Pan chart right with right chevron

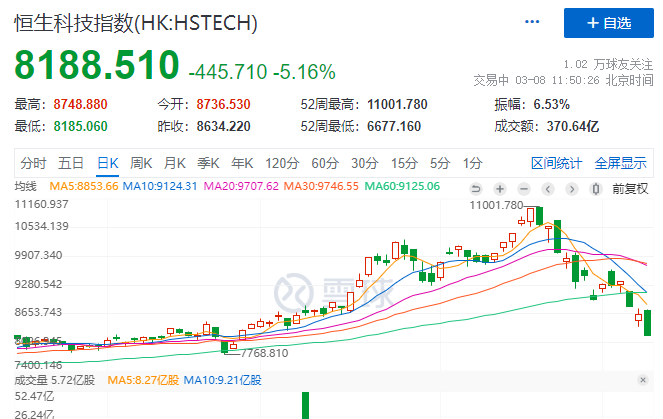click(572, 189)
